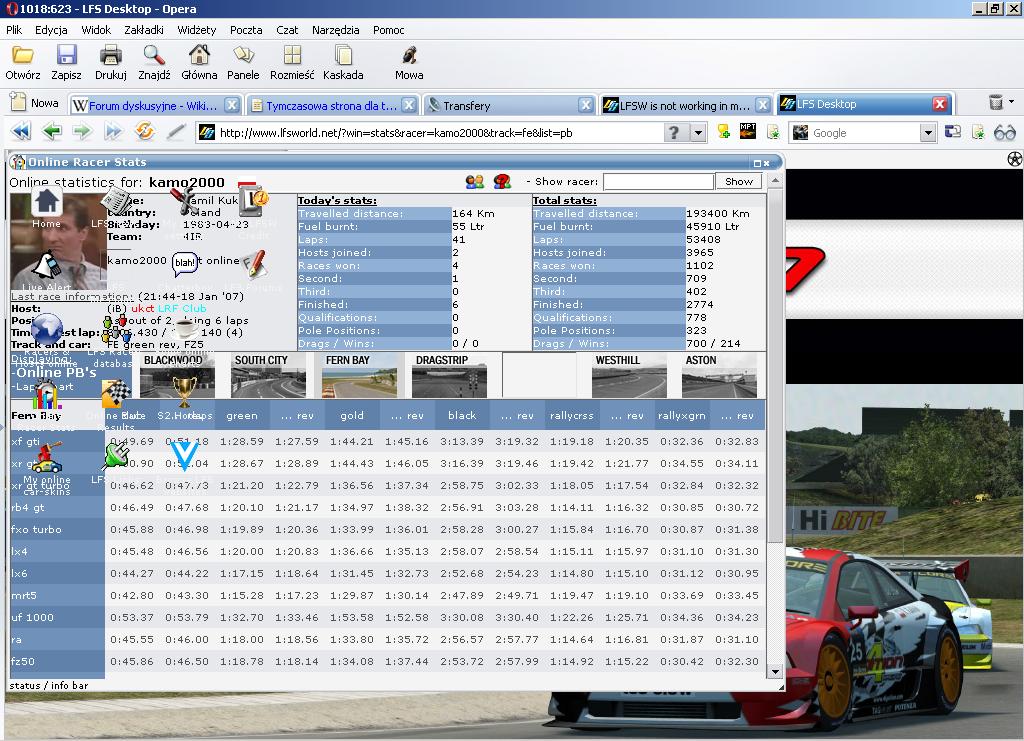Click the Nowa new tab button
Viewport: 1024px width, 741px height.
[x=36, y=103]
